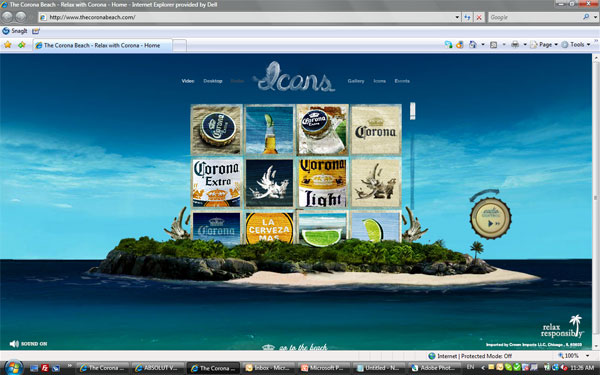This screenshot has height=375, width=600.
Task: Select the beige Corona logo thumbnail
Action: point(376,130)
